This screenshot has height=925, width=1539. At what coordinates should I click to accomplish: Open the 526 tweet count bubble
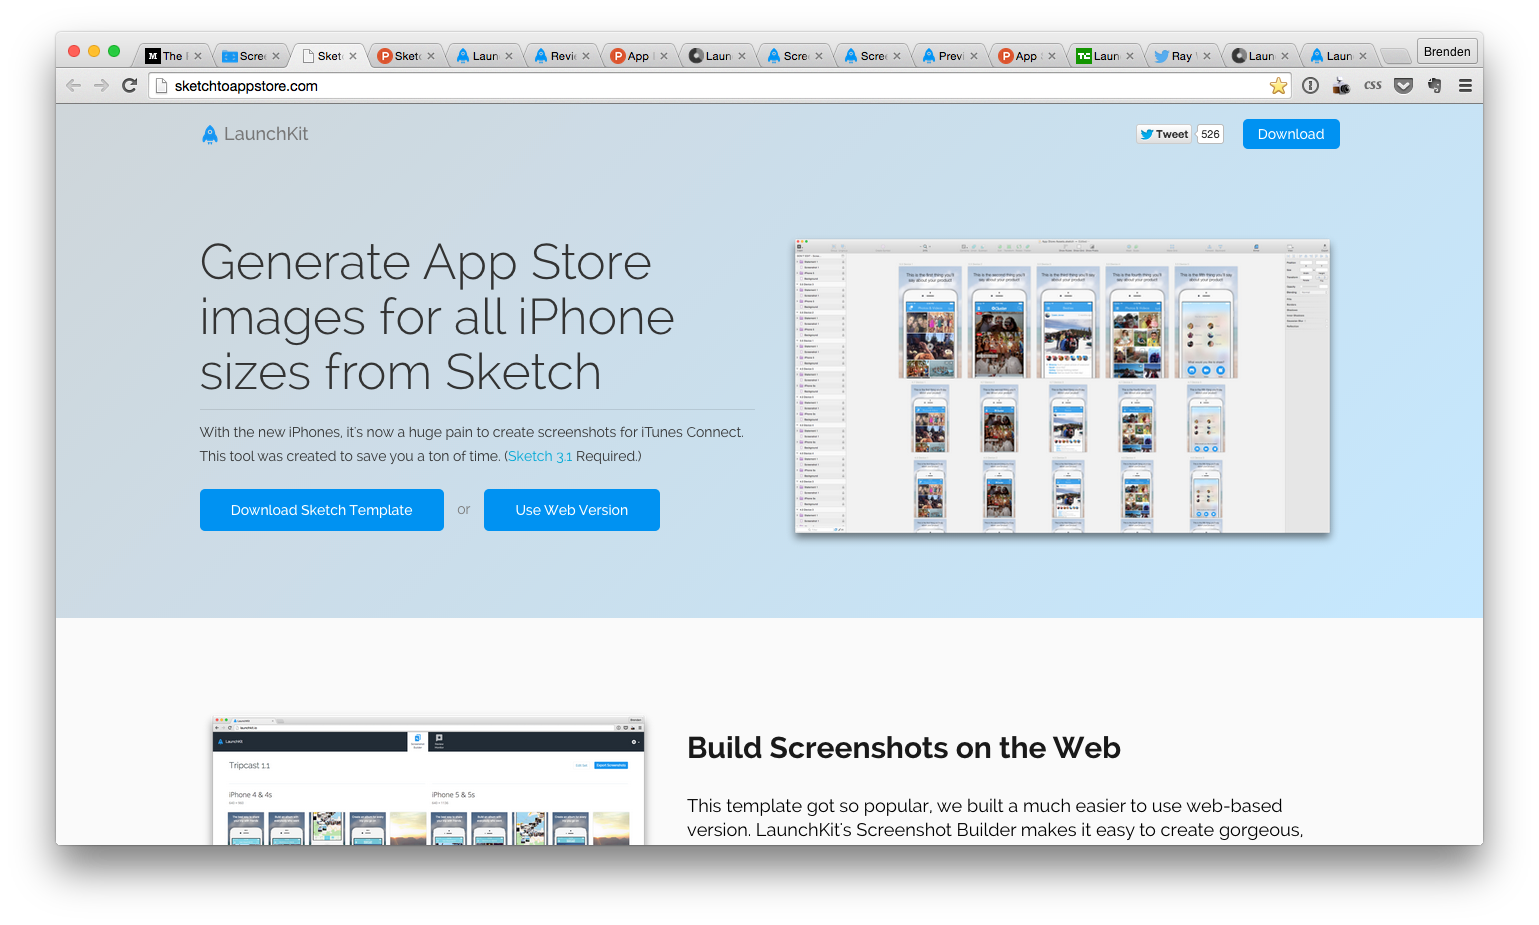click(1210, 134)
